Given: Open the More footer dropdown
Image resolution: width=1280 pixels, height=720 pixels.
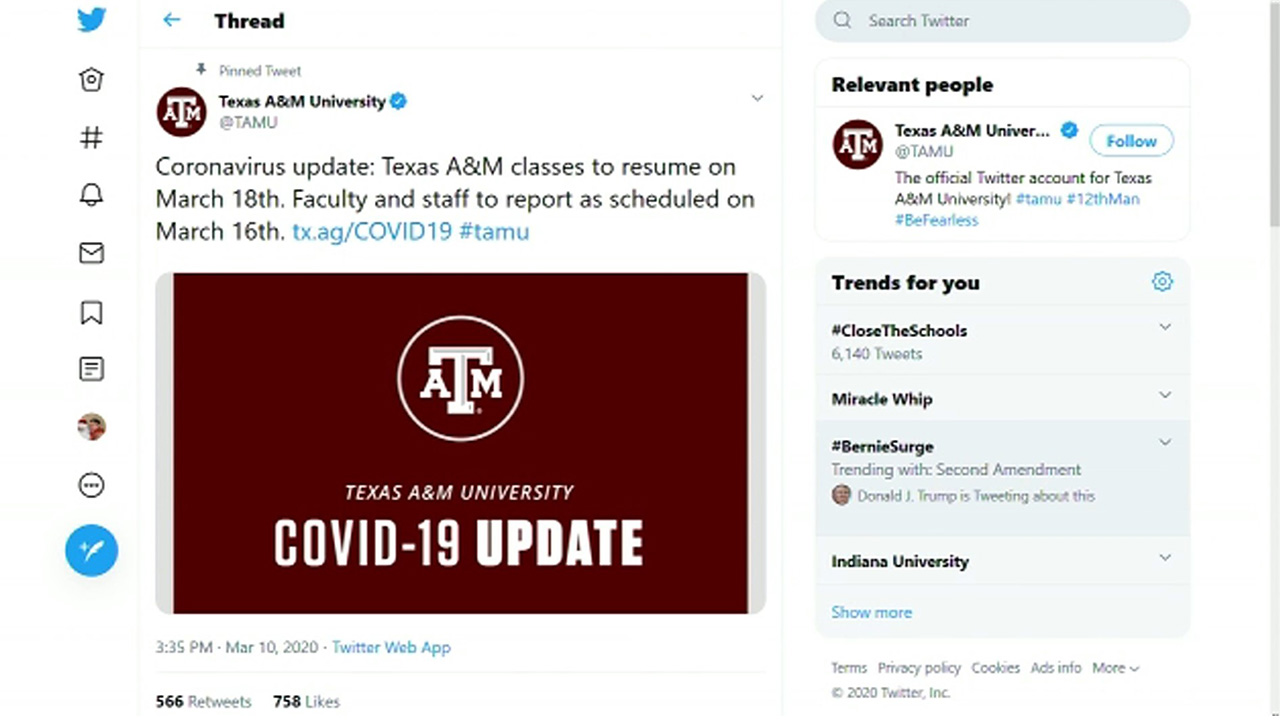Looking at the screenshot, I should click(x=1115, y=668).
